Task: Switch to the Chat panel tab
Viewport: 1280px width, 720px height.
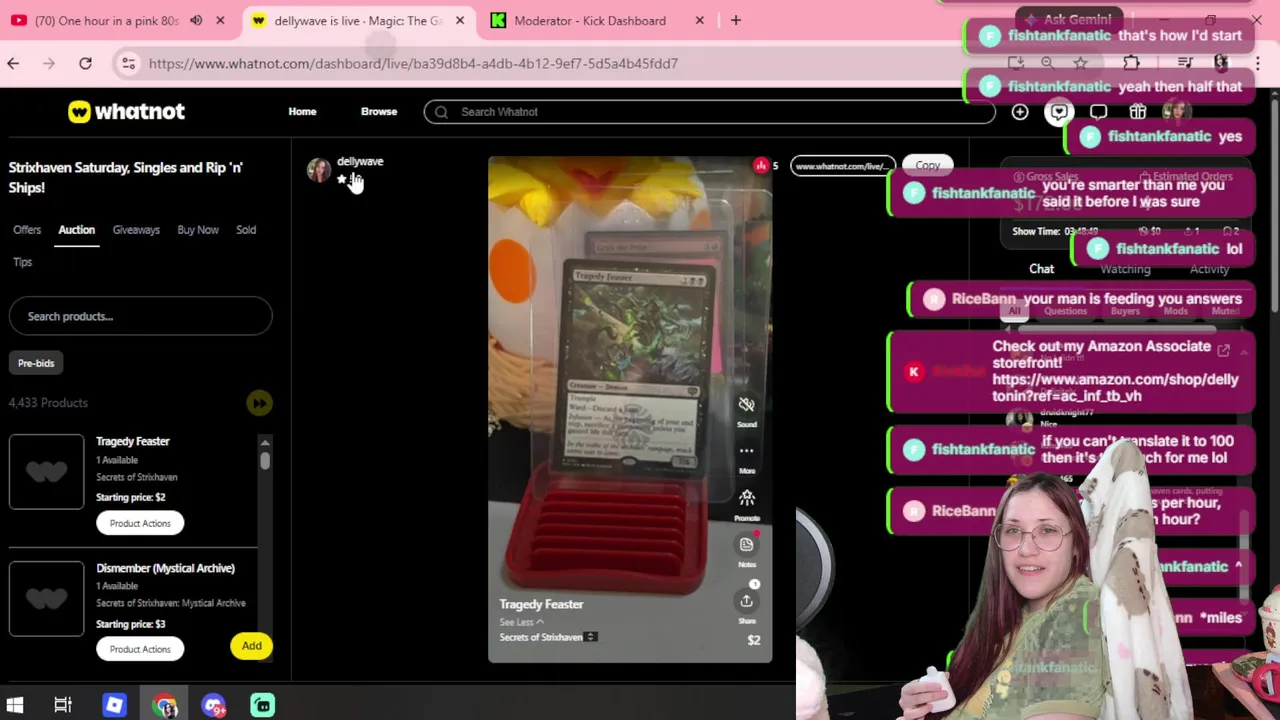Action: coord(1041,269)
